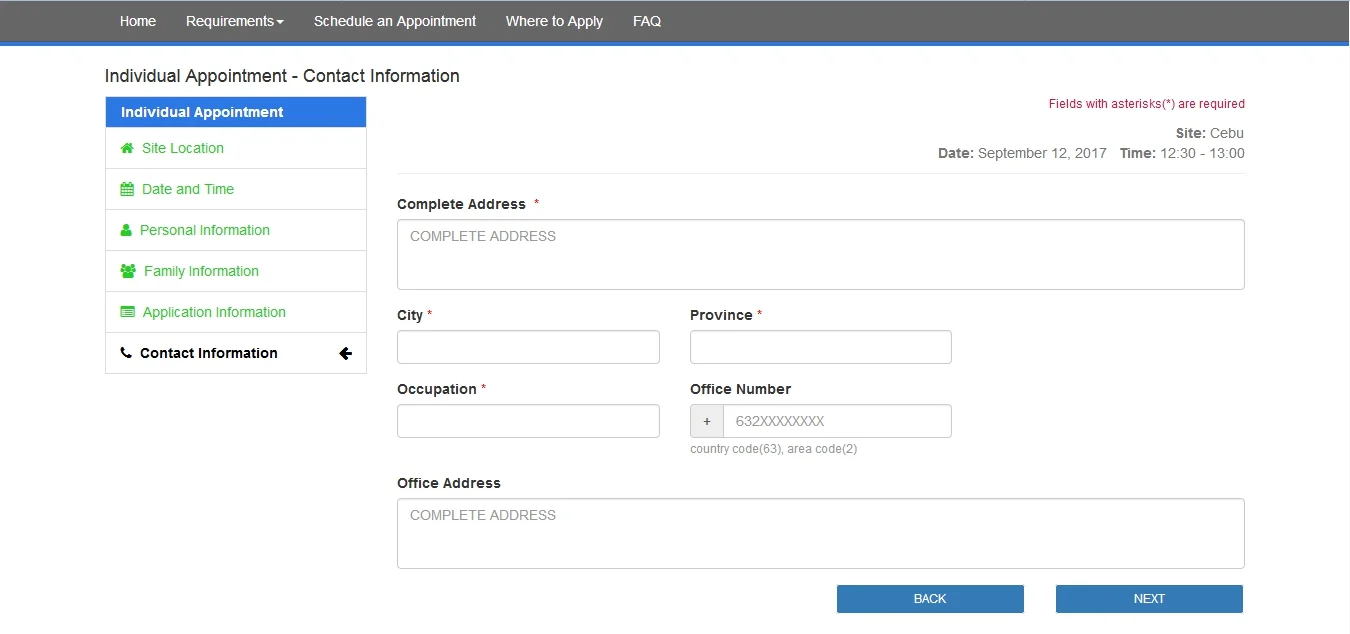Click the 'Time: 12:30 - 13:00' text

[x=1182, y=153]
